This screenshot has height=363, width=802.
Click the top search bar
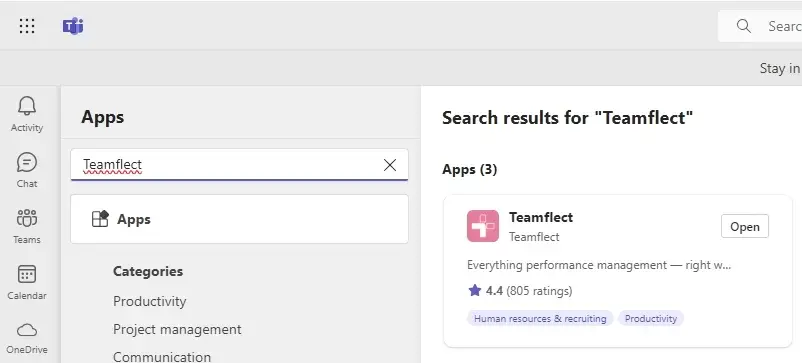(x=760, y=26)
